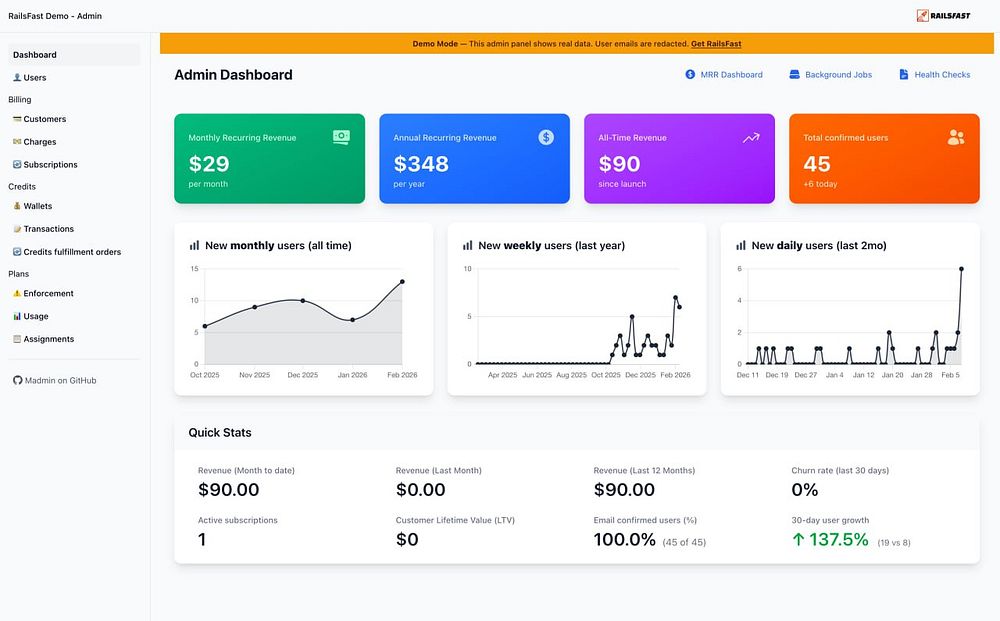
Task: Click the GitHub logo icon in sidebar
Action: coord(17,381)
